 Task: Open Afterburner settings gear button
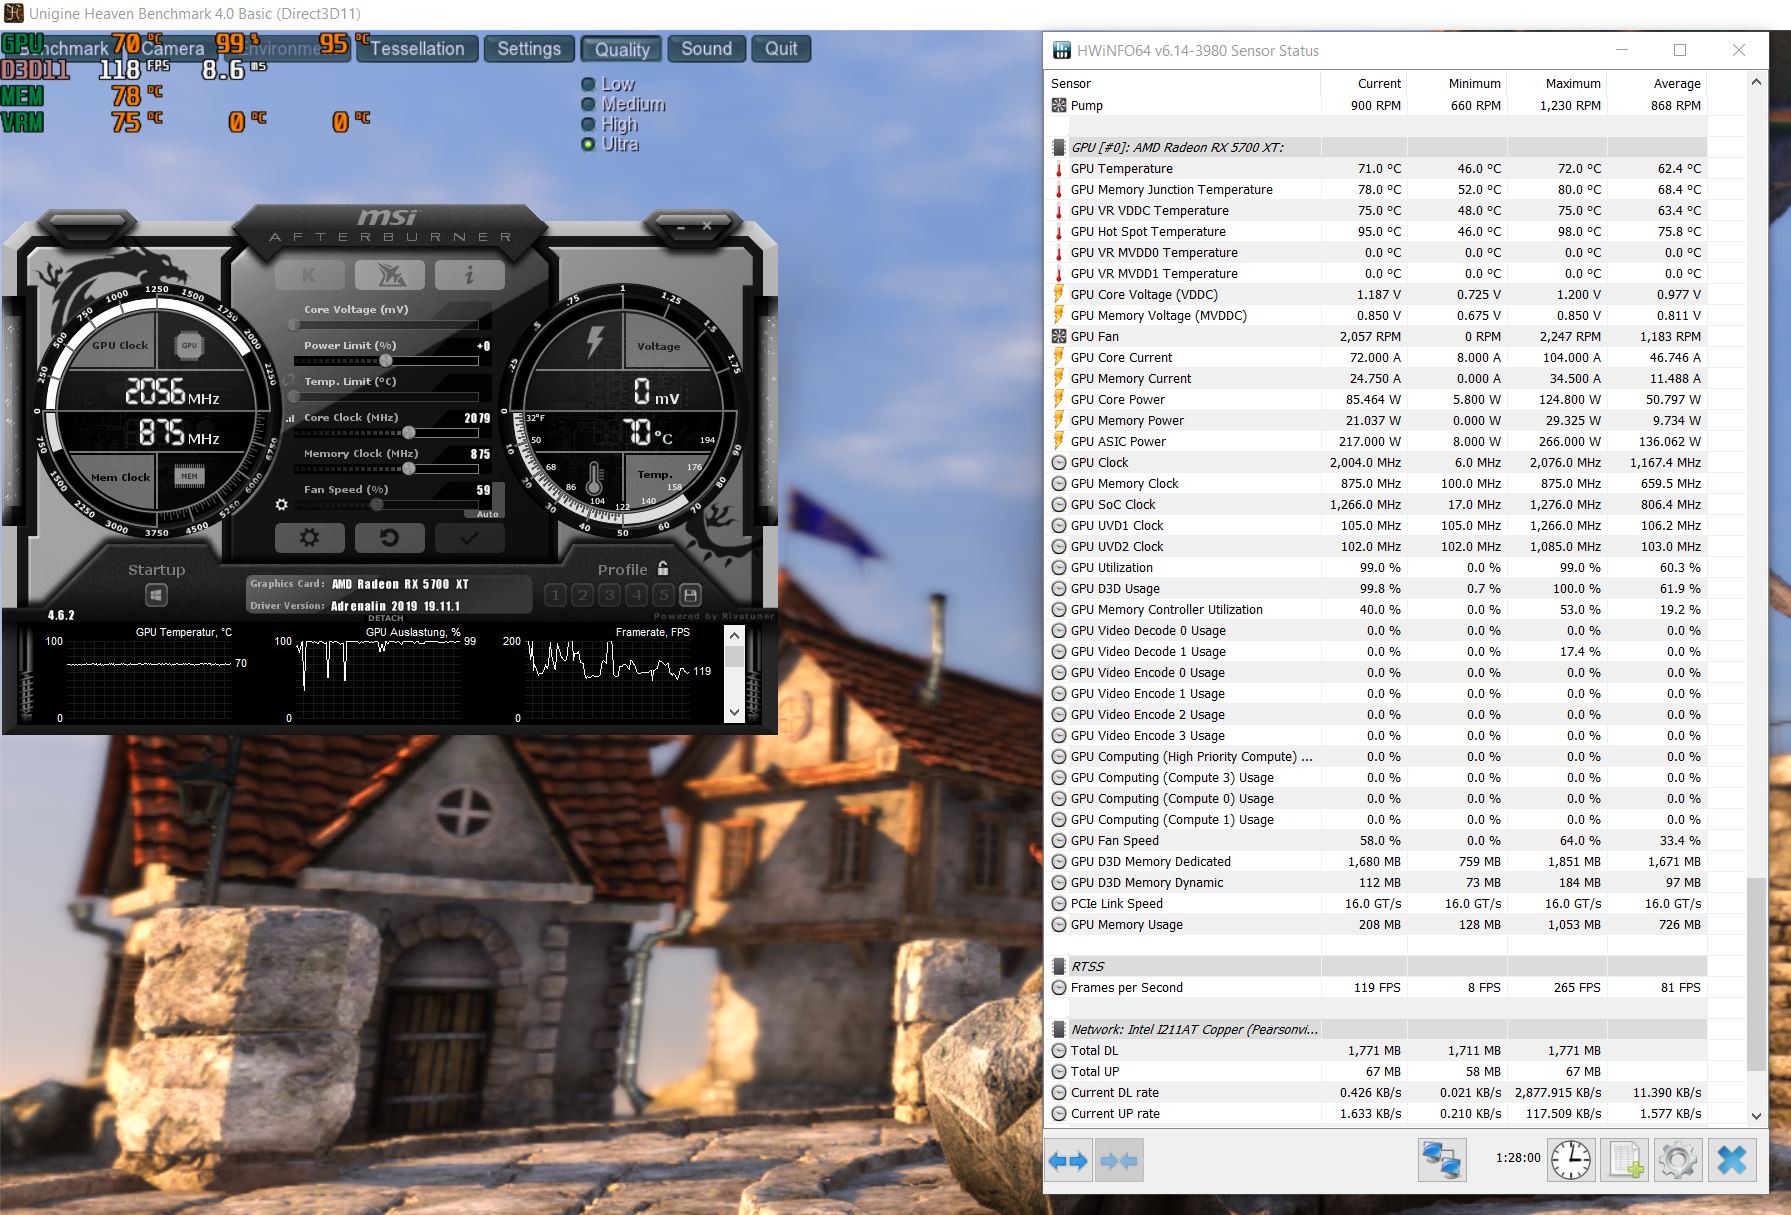tap(309, 538)
